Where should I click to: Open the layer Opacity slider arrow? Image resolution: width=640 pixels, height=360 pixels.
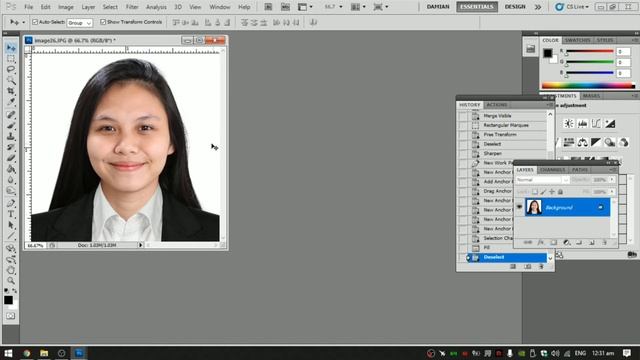(612, 180)
